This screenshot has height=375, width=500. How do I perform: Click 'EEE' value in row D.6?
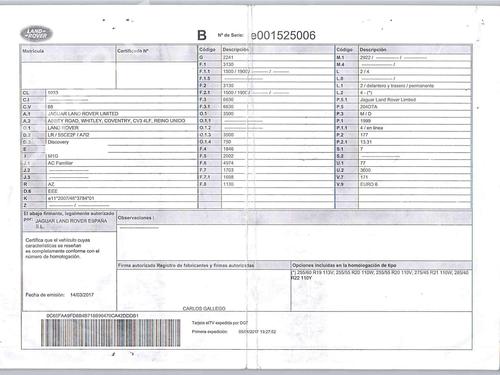[52, 191]
